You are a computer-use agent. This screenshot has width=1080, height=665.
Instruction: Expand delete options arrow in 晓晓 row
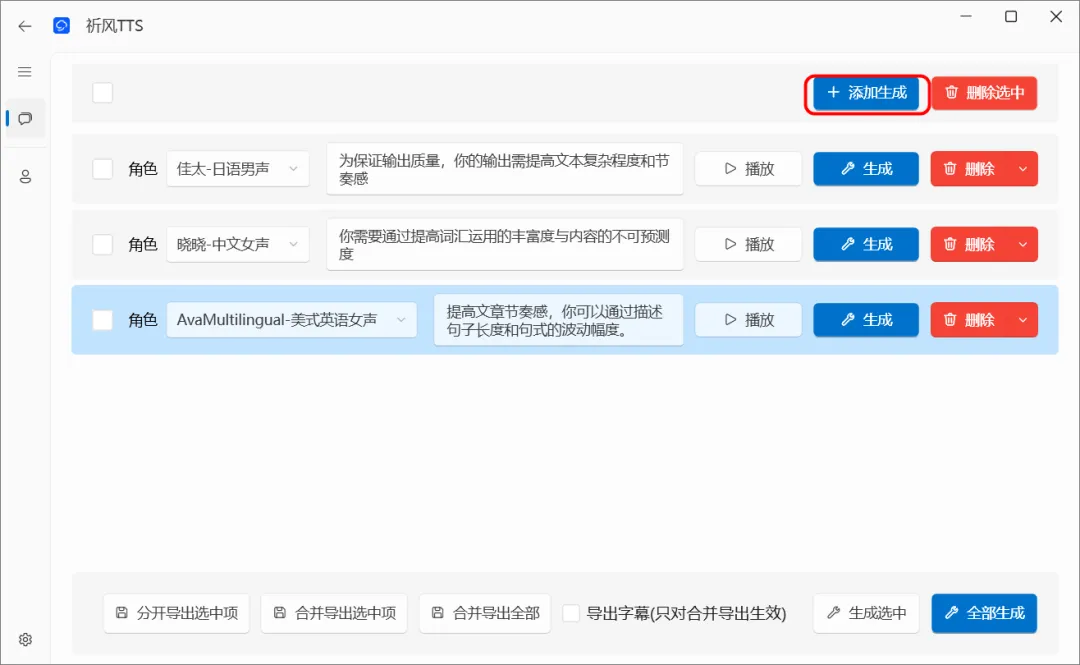tap(1023, 244)
